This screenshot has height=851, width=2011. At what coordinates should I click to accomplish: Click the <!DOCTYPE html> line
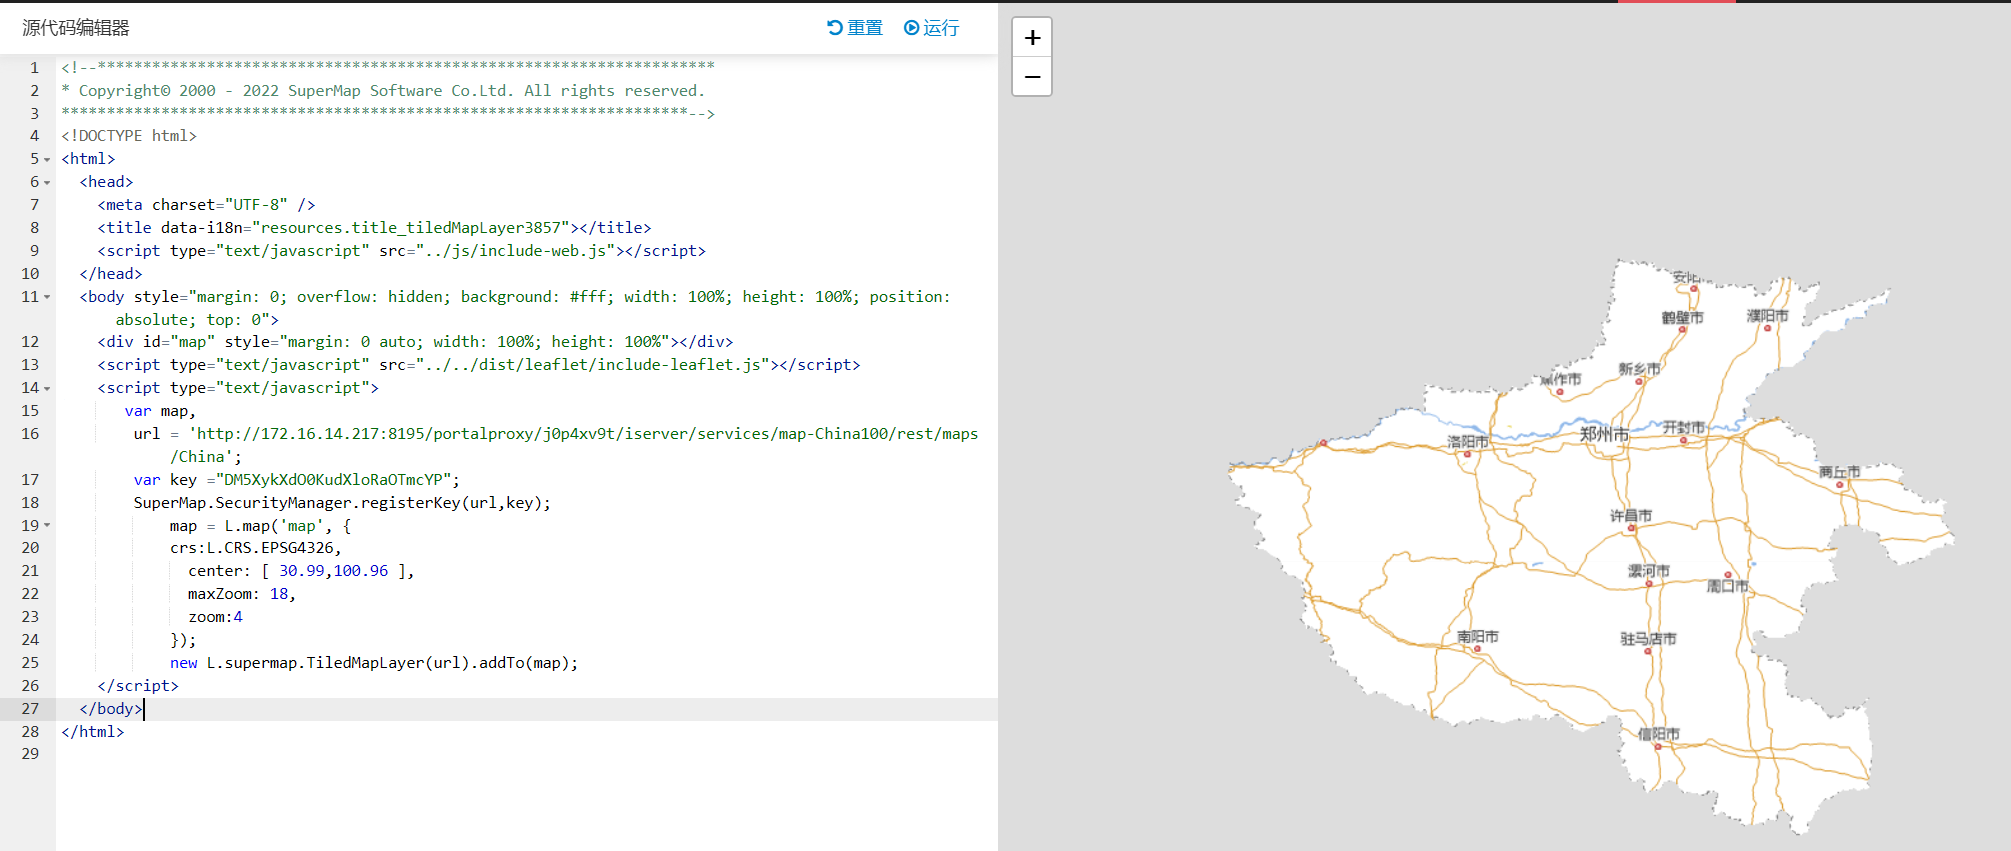click(x=129, y=136)
